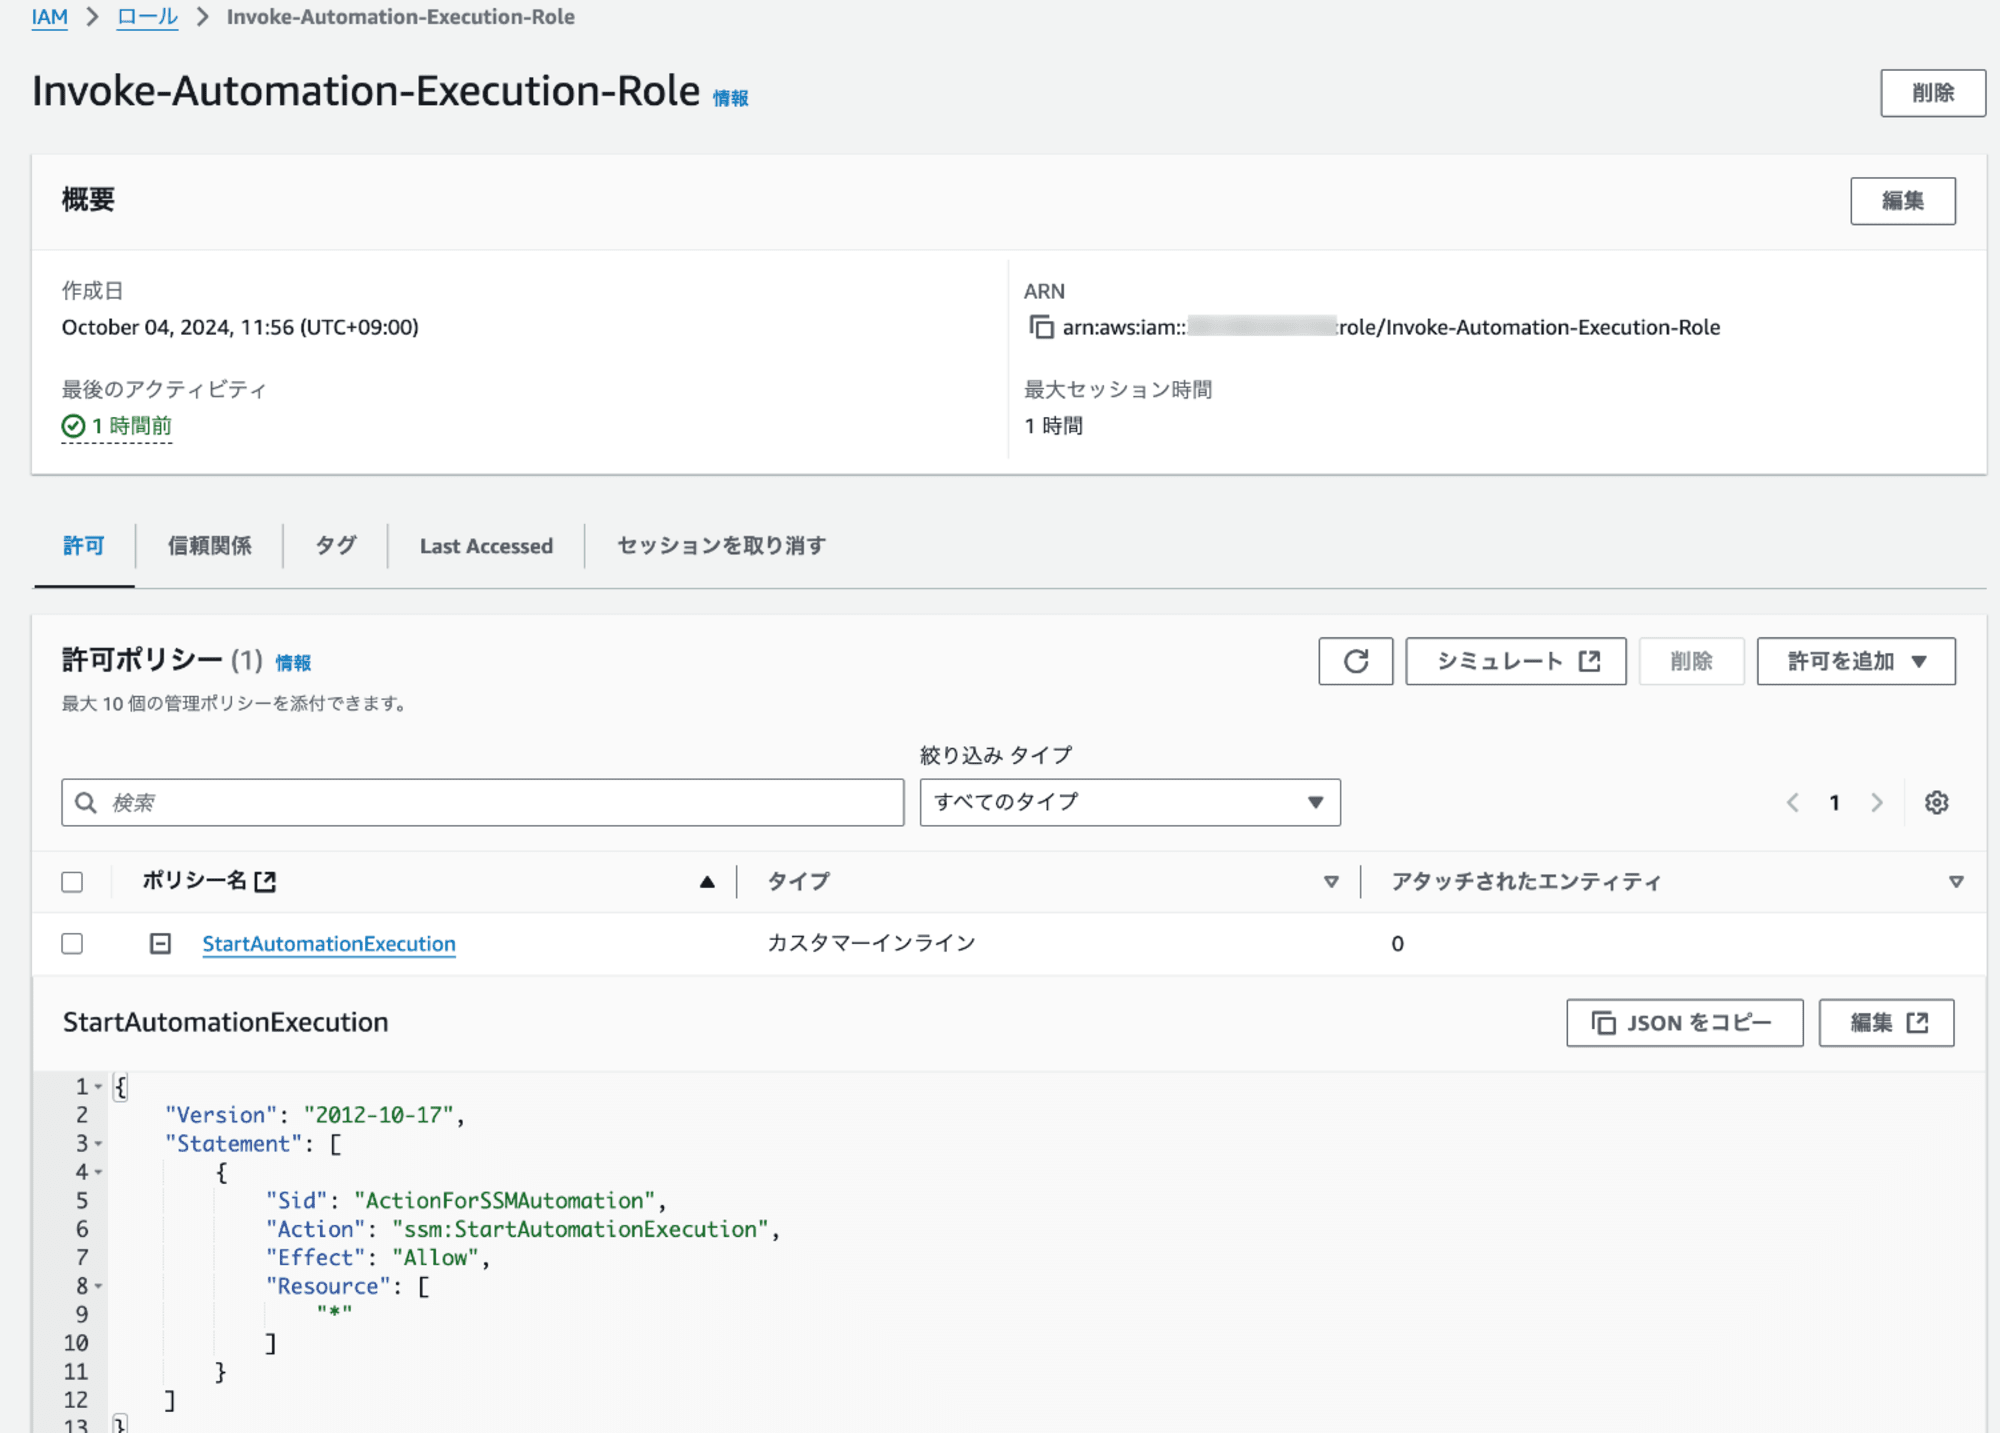Fold JSON line 1 opening brace

[99, 1087]
